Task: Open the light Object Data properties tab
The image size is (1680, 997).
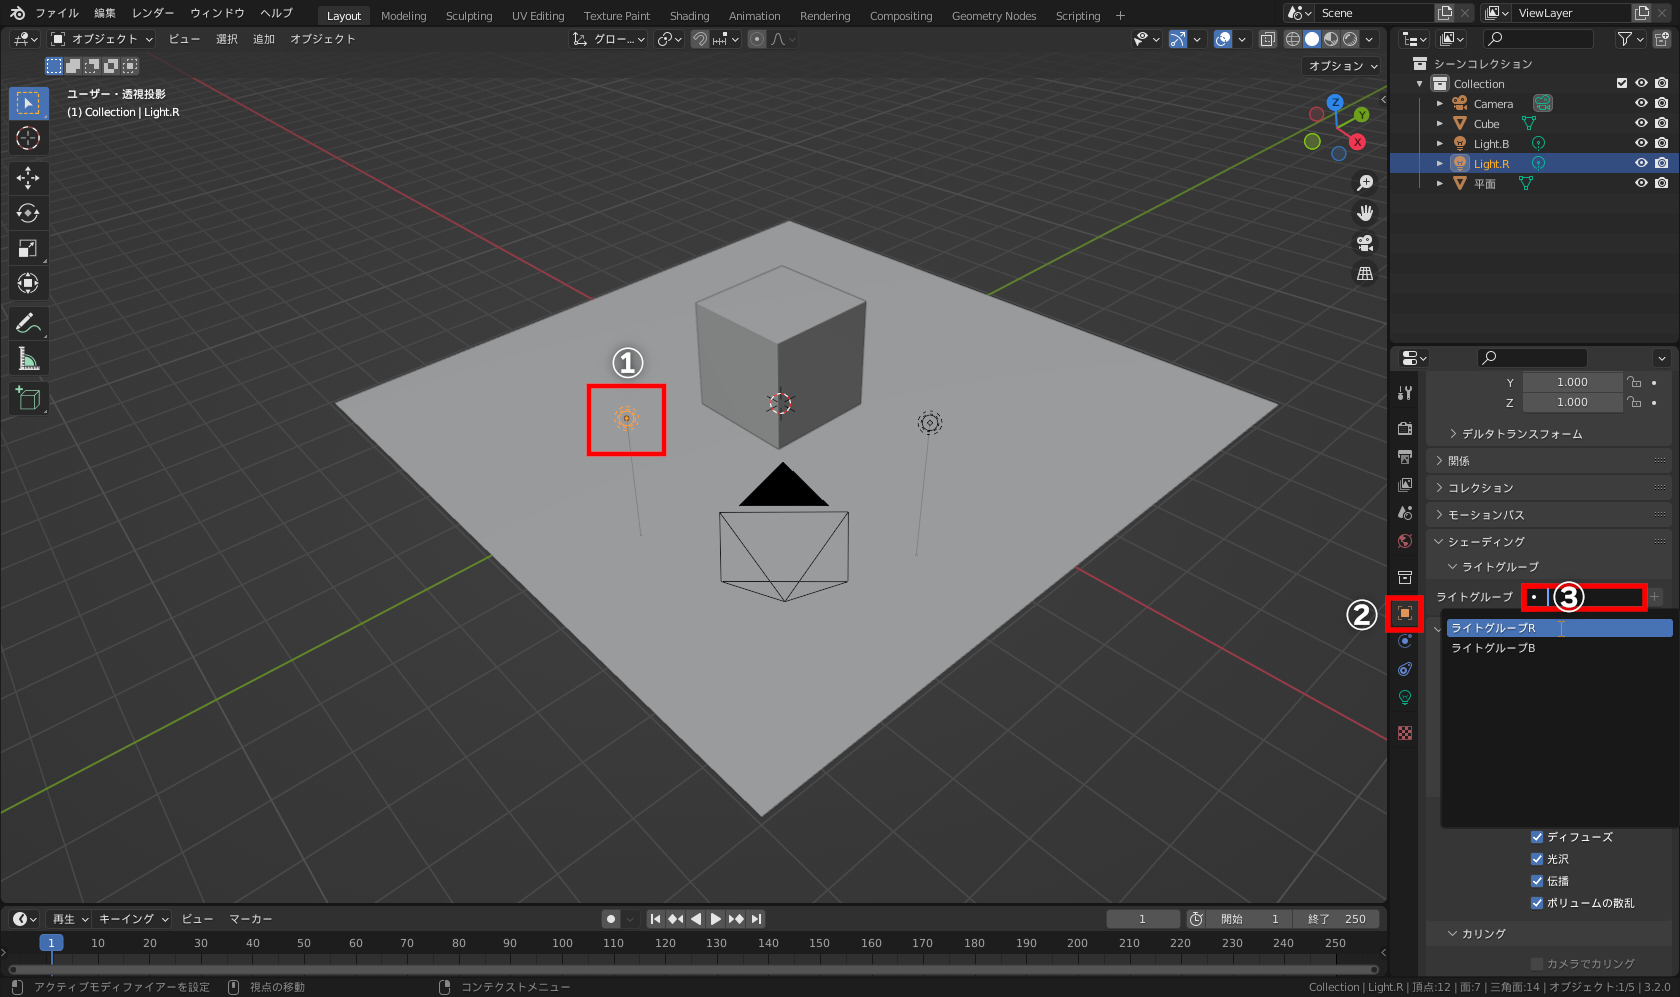Action: pos(1405,697)
